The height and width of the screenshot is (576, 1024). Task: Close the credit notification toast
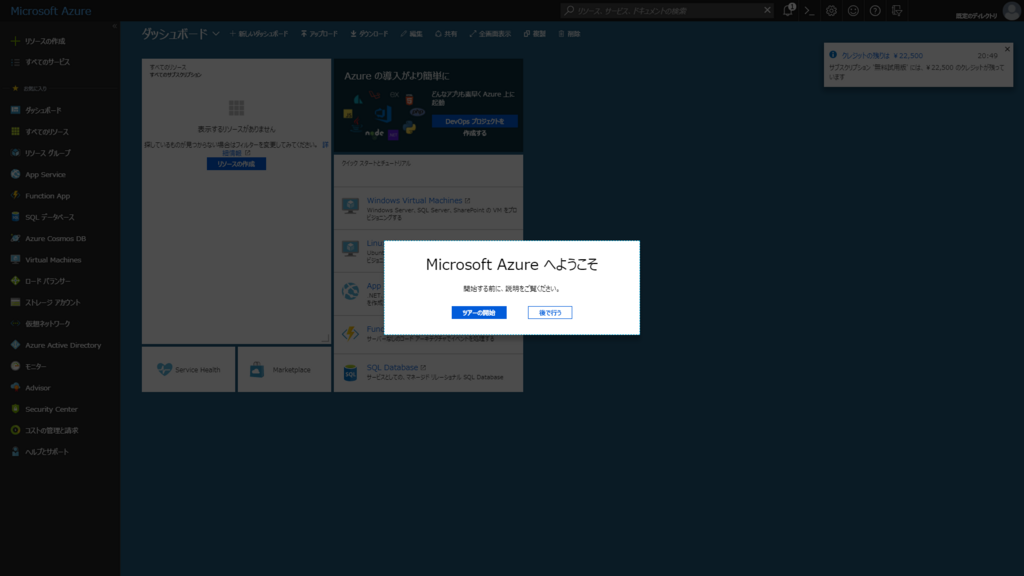pyautogui.click(x=1007, y=49)
